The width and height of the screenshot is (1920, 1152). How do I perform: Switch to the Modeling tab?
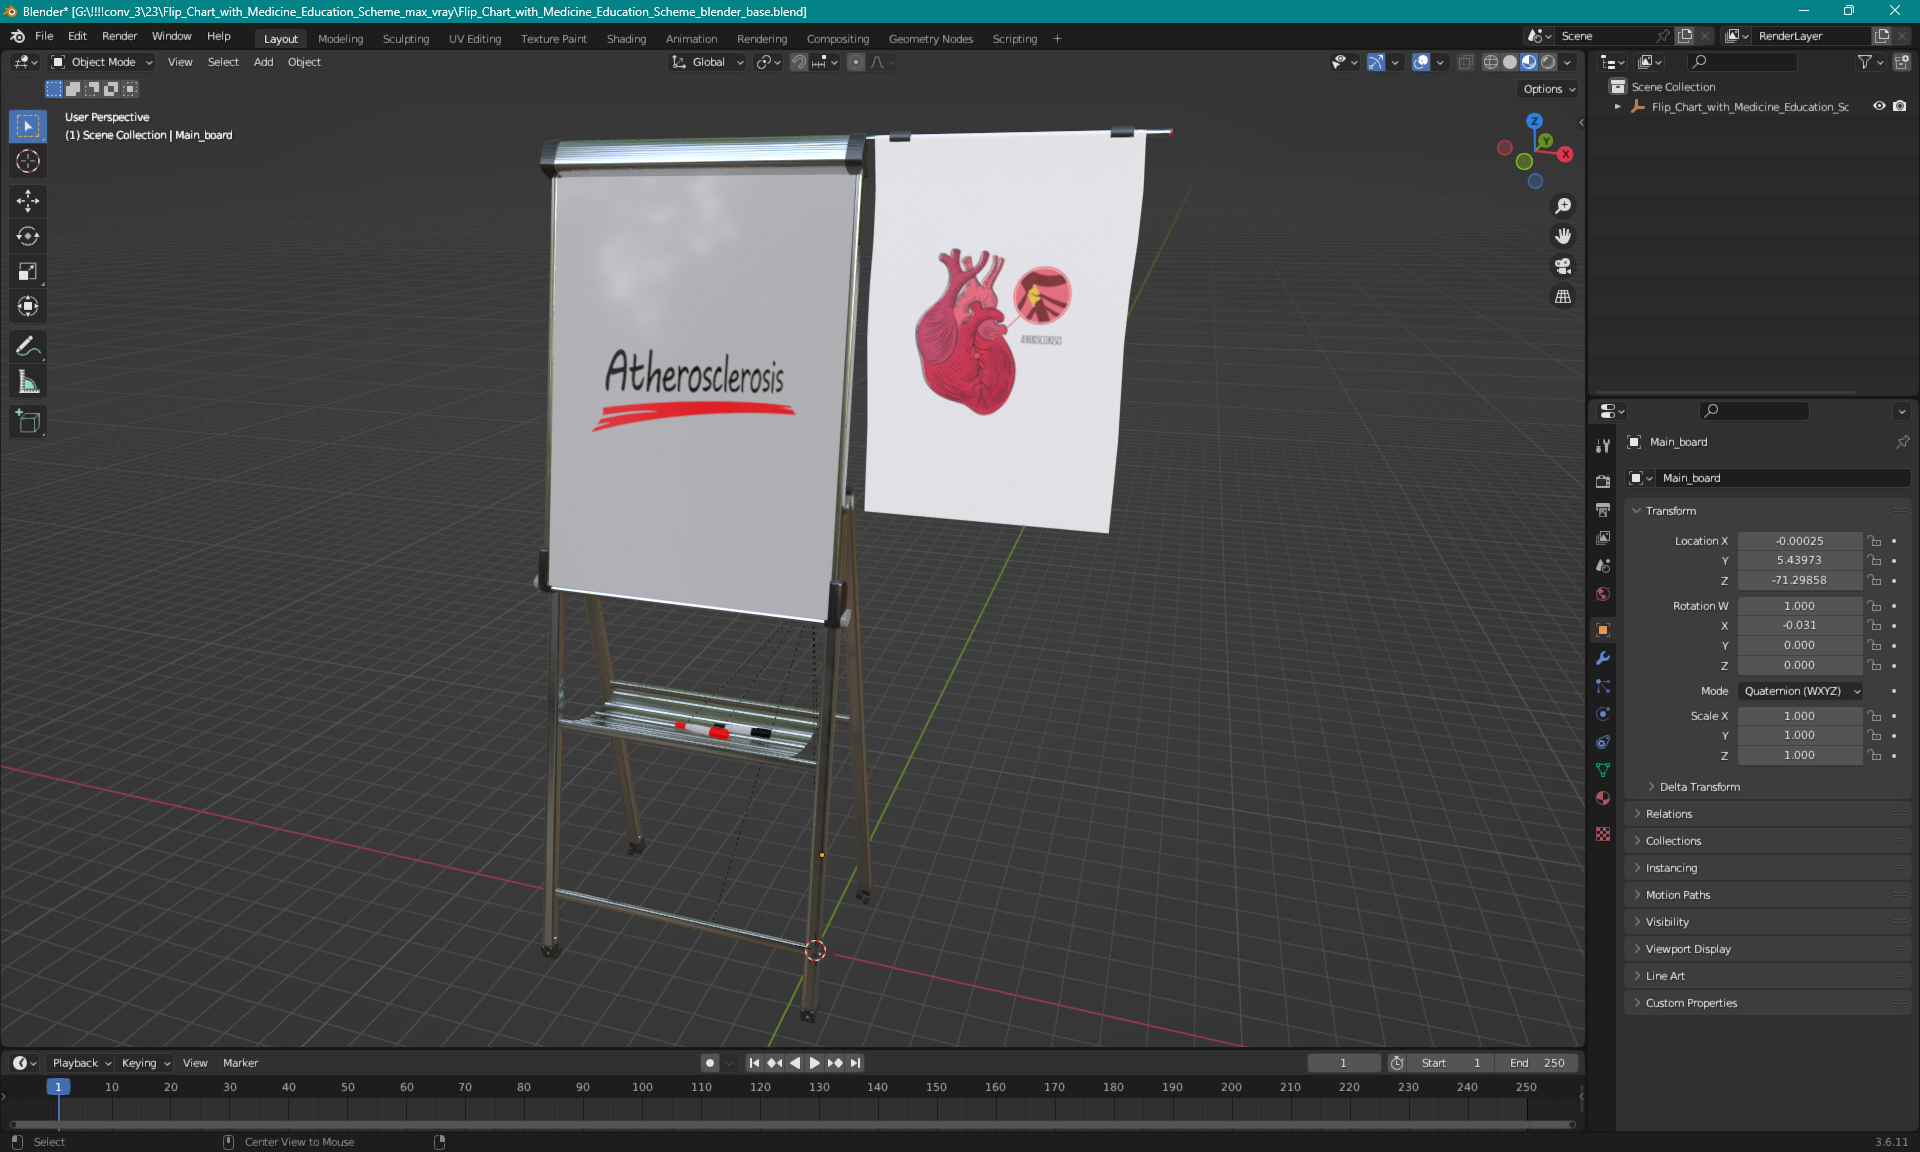click(x=339, y=37)
